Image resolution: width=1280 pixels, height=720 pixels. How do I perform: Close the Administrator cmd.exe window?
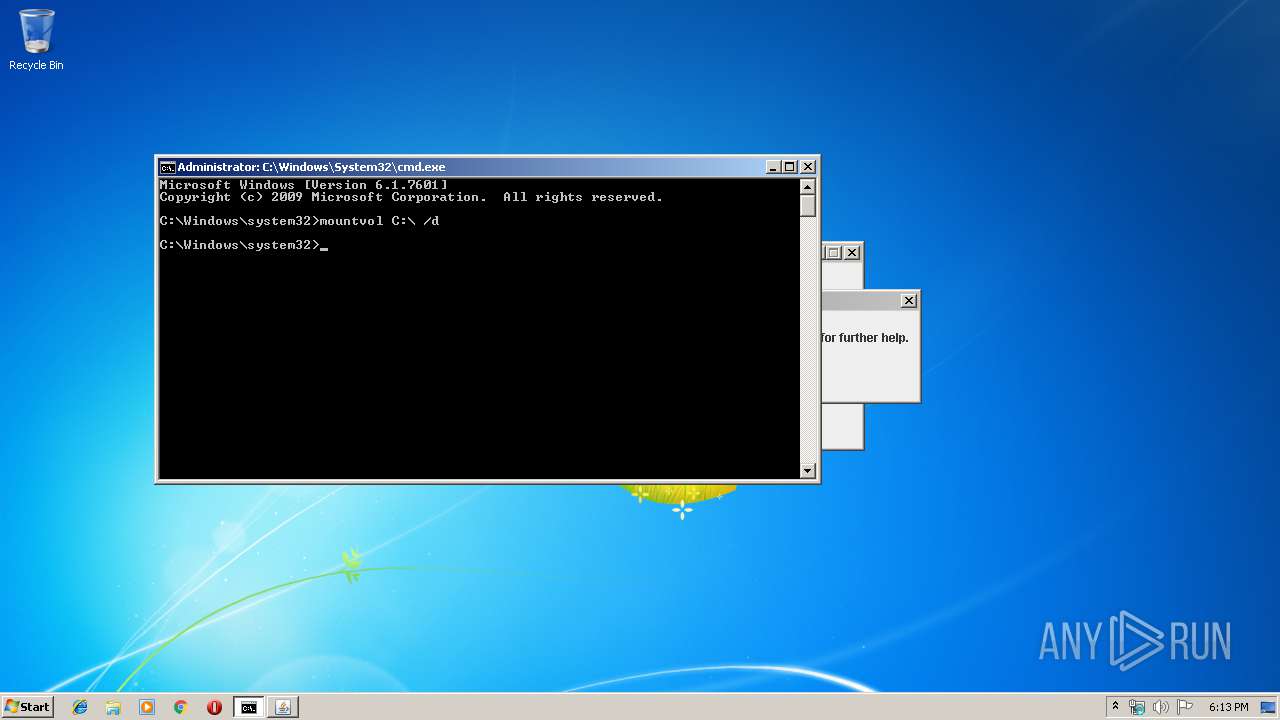coord(808,167)
